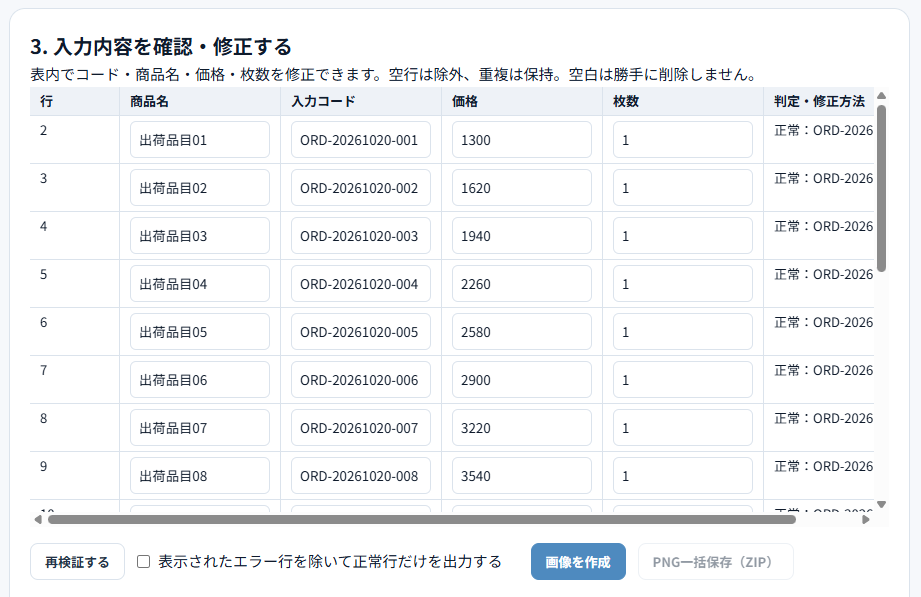Image resolution: width=921 pixels, height=597 pixels.
Task: Click the 再検証する button
Action: tap(78, 562)
